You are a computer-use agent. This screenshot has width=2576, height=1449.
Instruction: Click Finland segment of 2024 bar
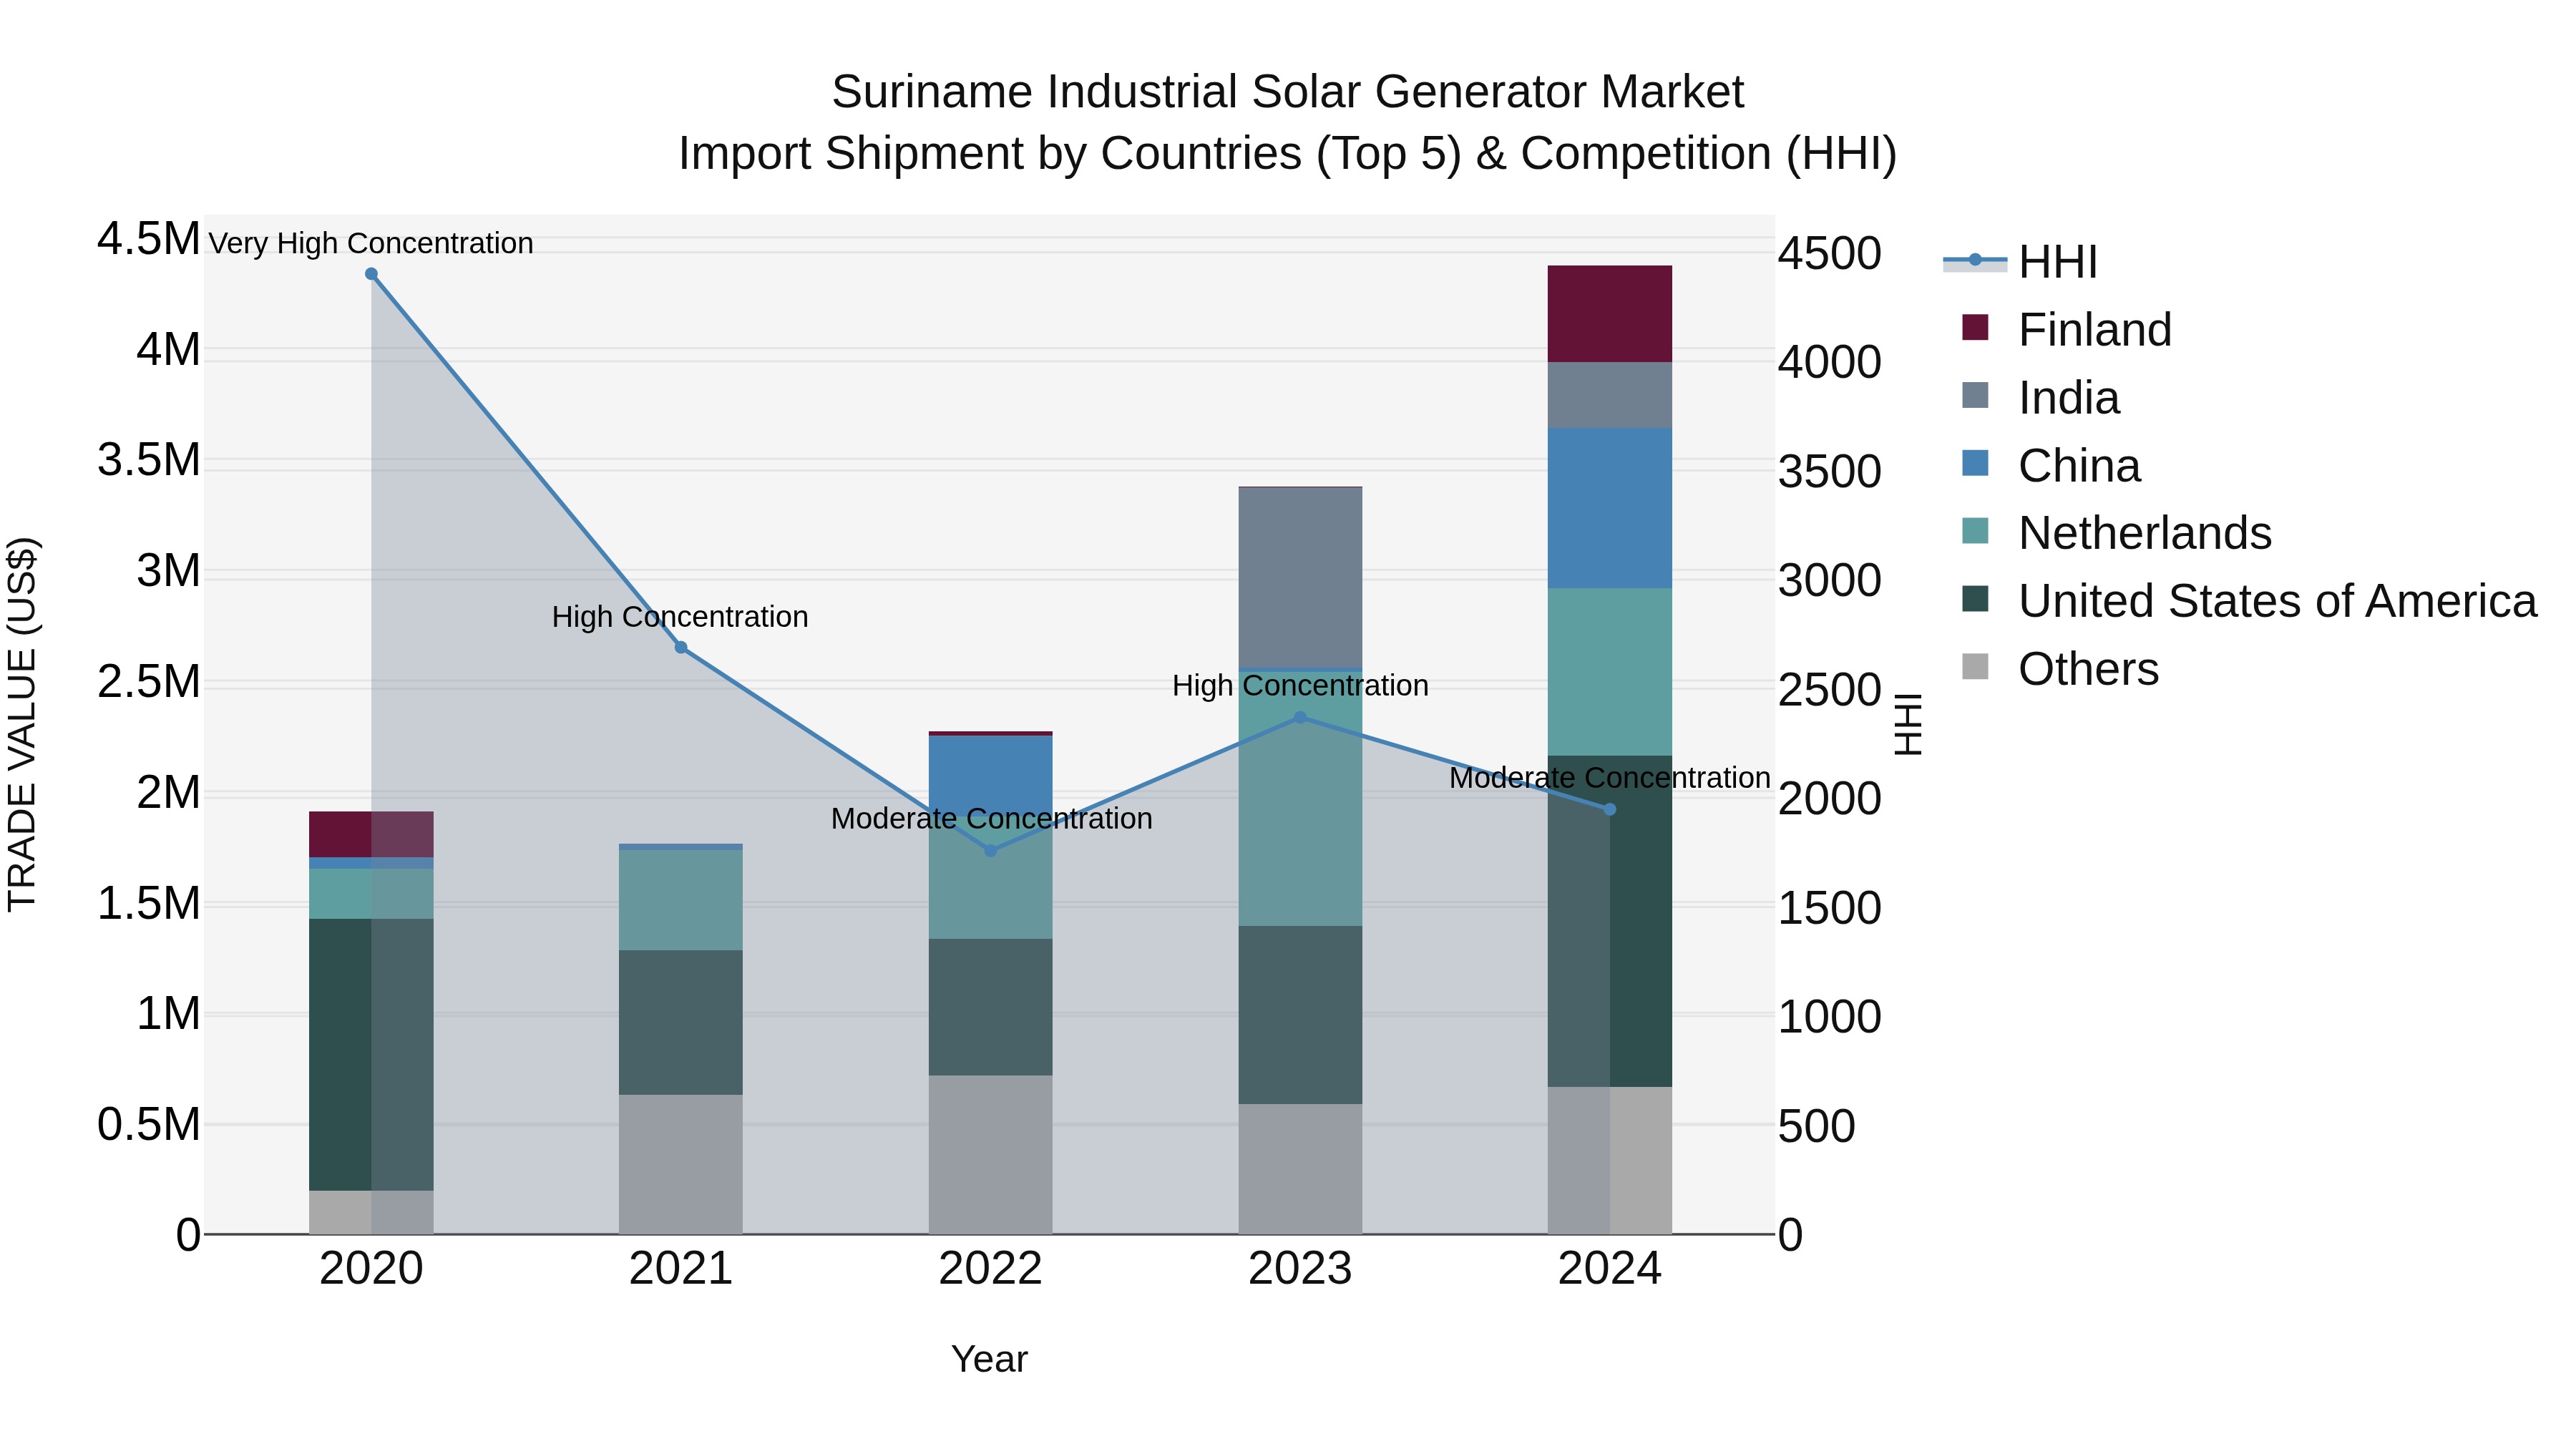coord(1610,314)
